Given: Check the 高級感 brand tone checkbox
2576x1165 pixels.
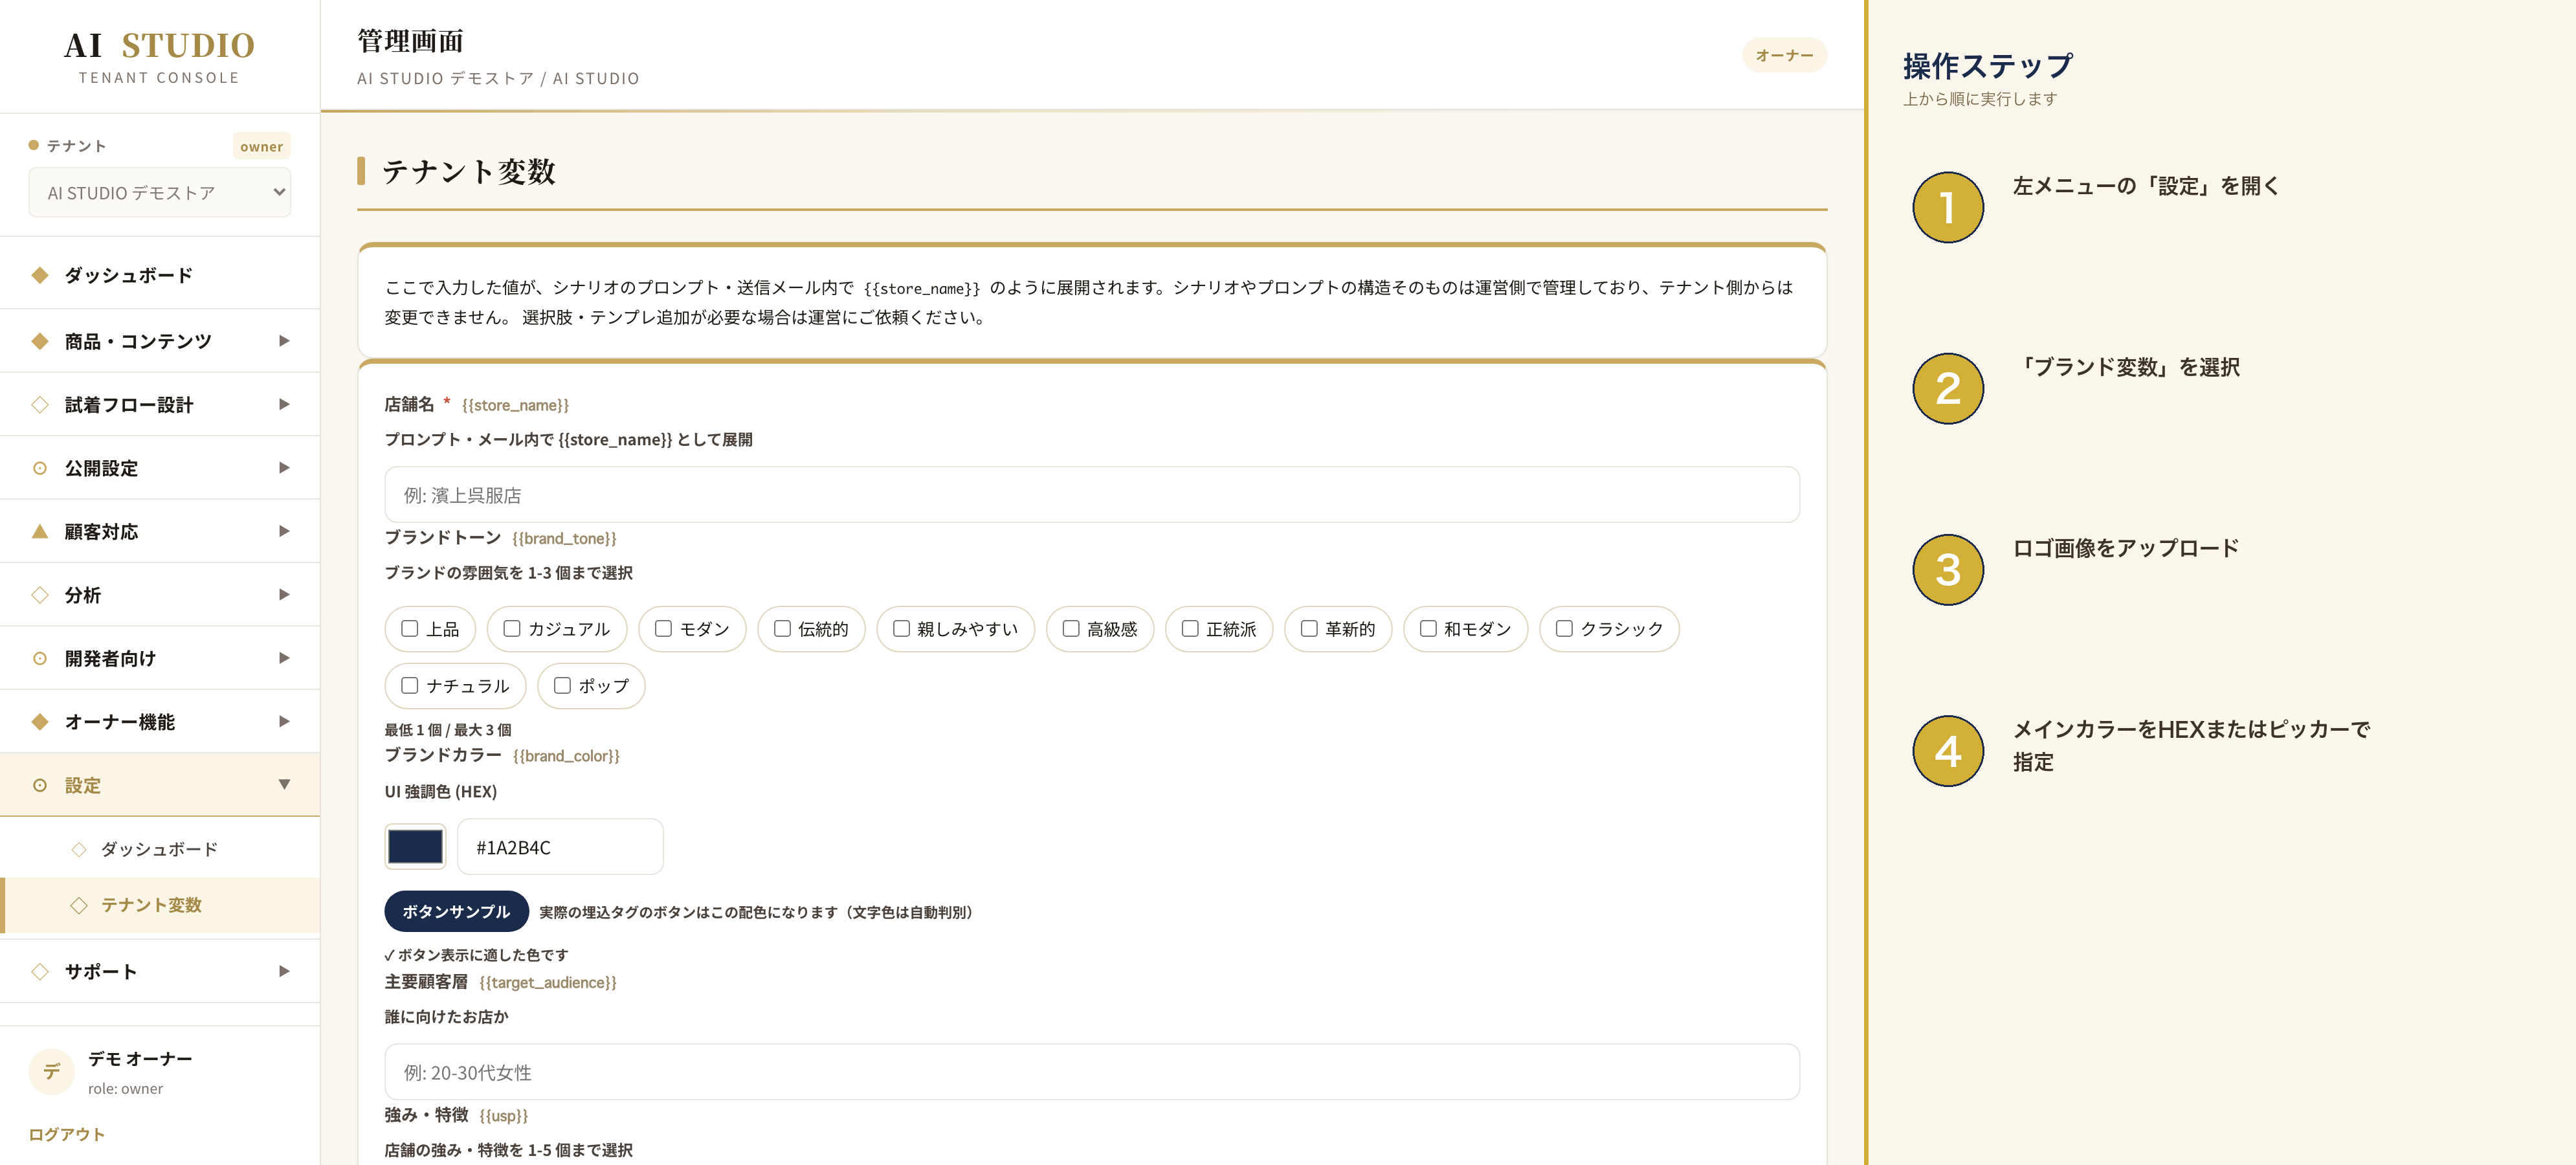Looking at the screenshot, I should pos(1071,628).
